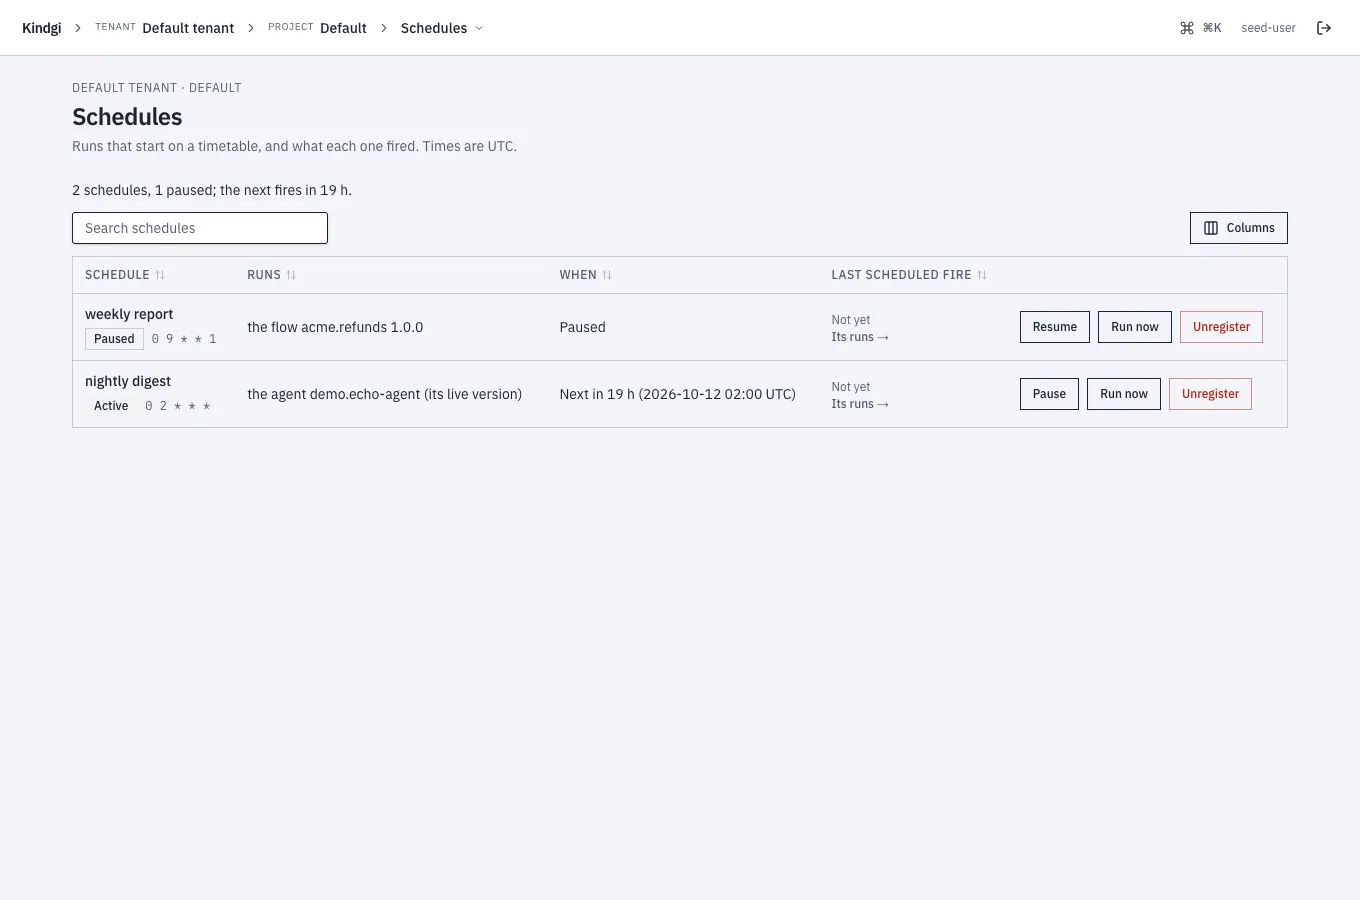
Task: Click the sign-out icon next to seed-user
Action: point(1324,28)
